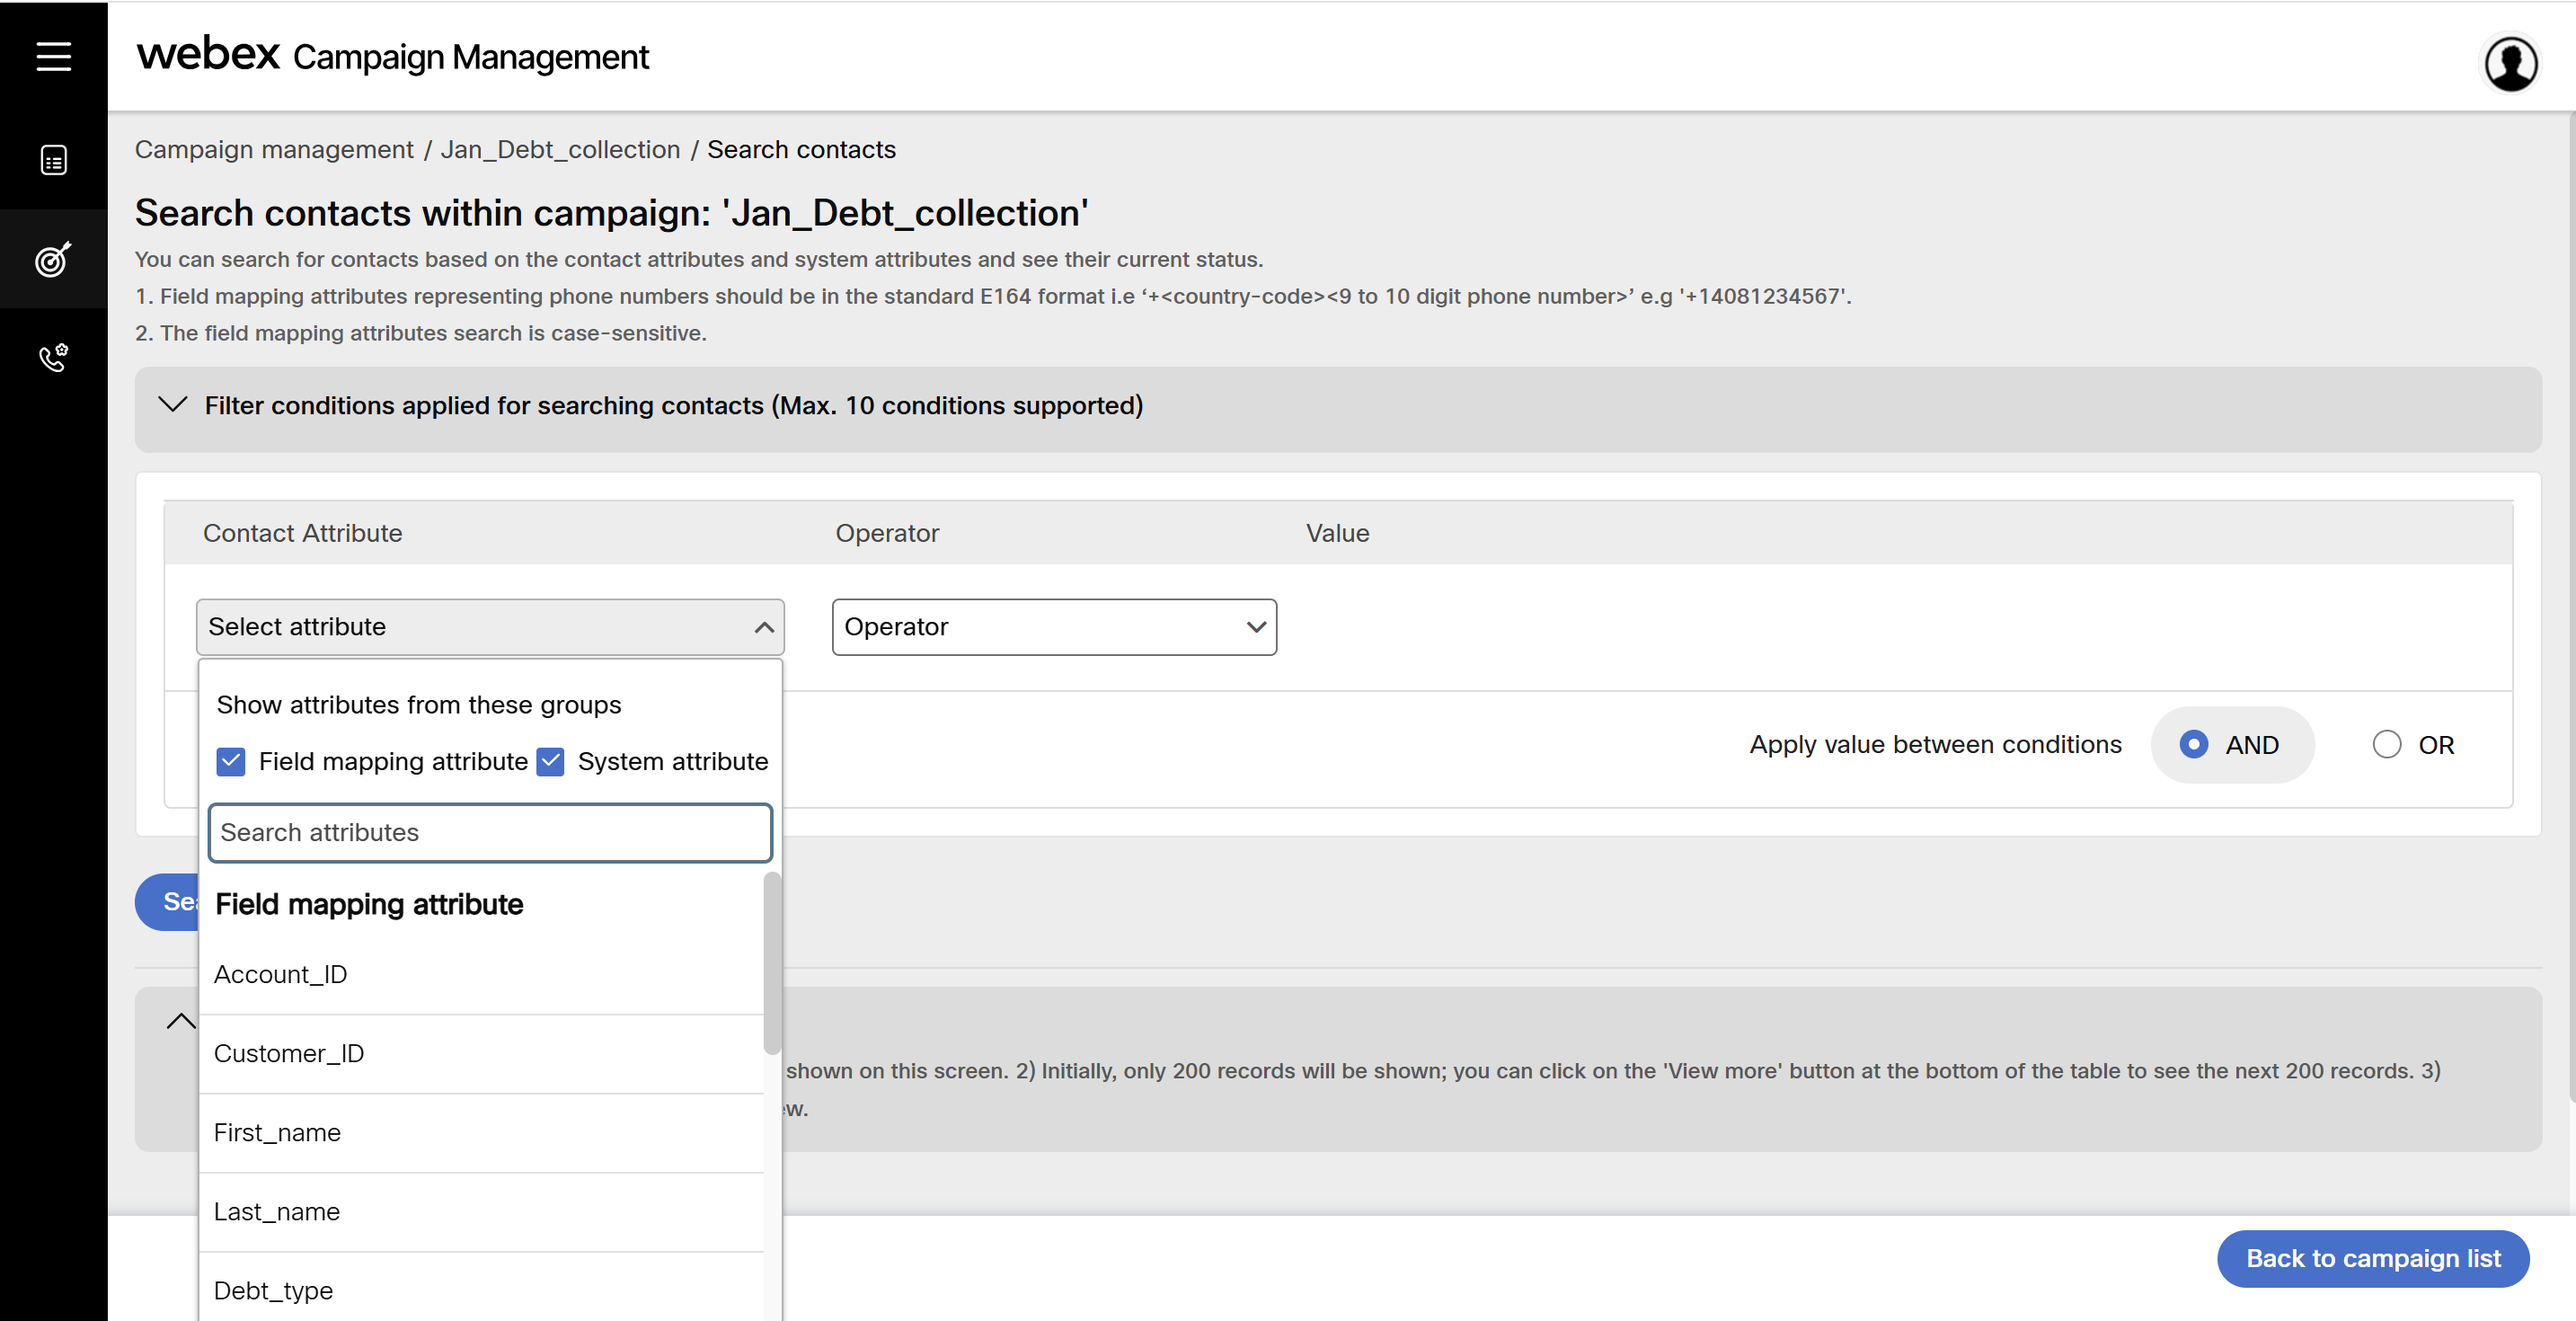Choose Account_ID from attribute list

(281, 974)
